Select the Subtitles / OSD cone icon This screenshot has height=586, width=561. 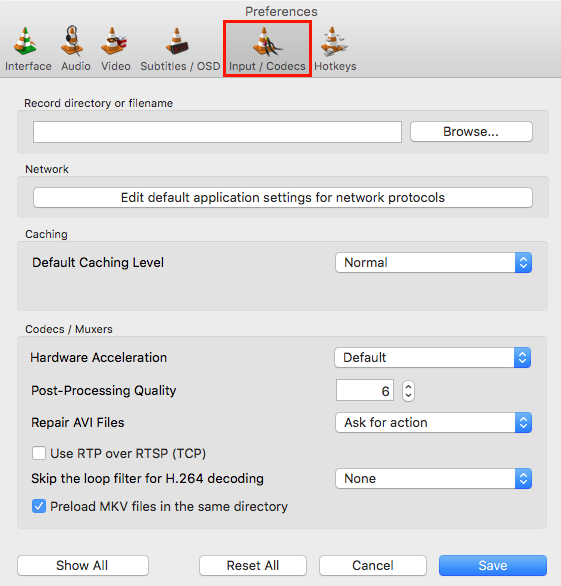[177, 41]
